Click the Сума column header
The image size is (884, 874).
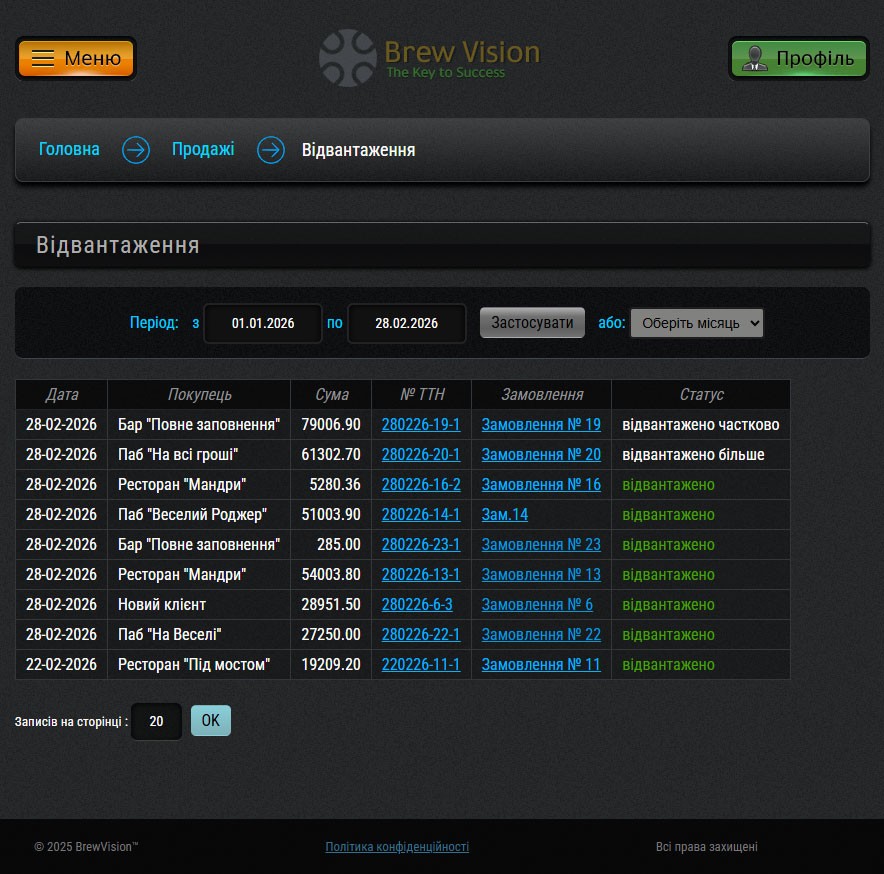pos(331,394)
